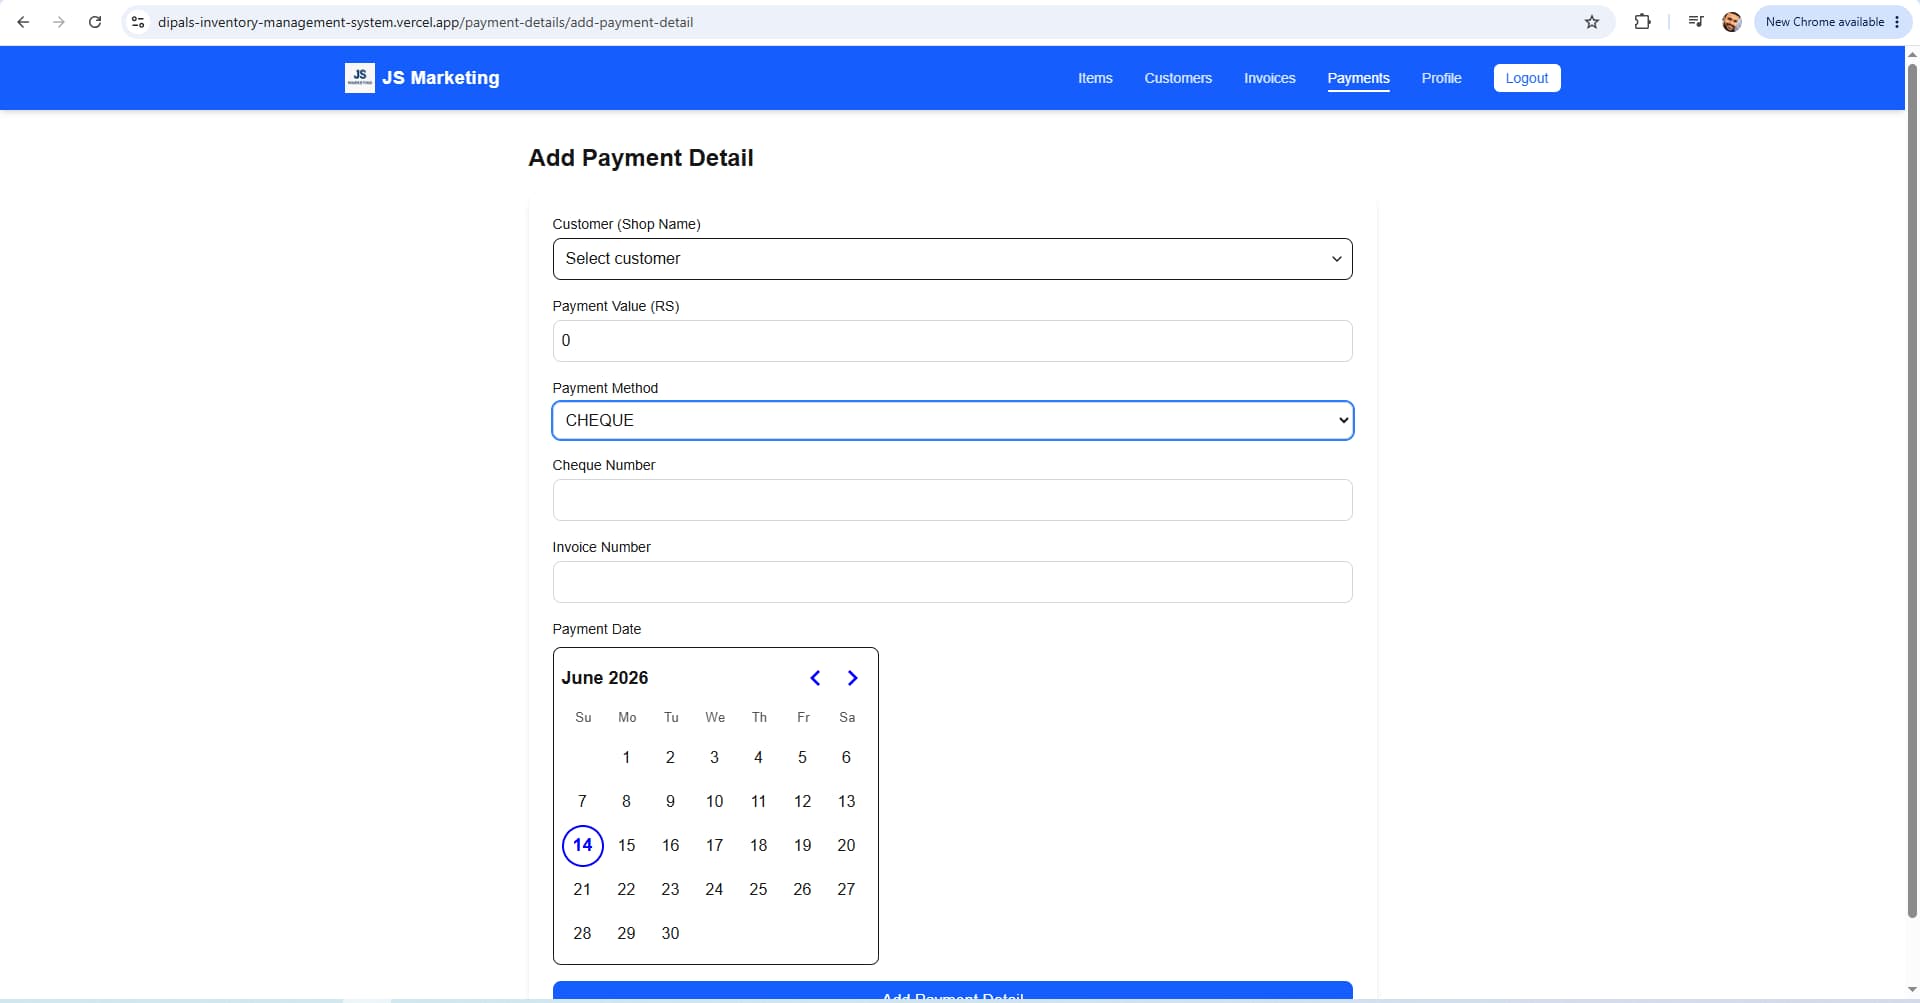Click the browser back arrow

coord(23,22)
